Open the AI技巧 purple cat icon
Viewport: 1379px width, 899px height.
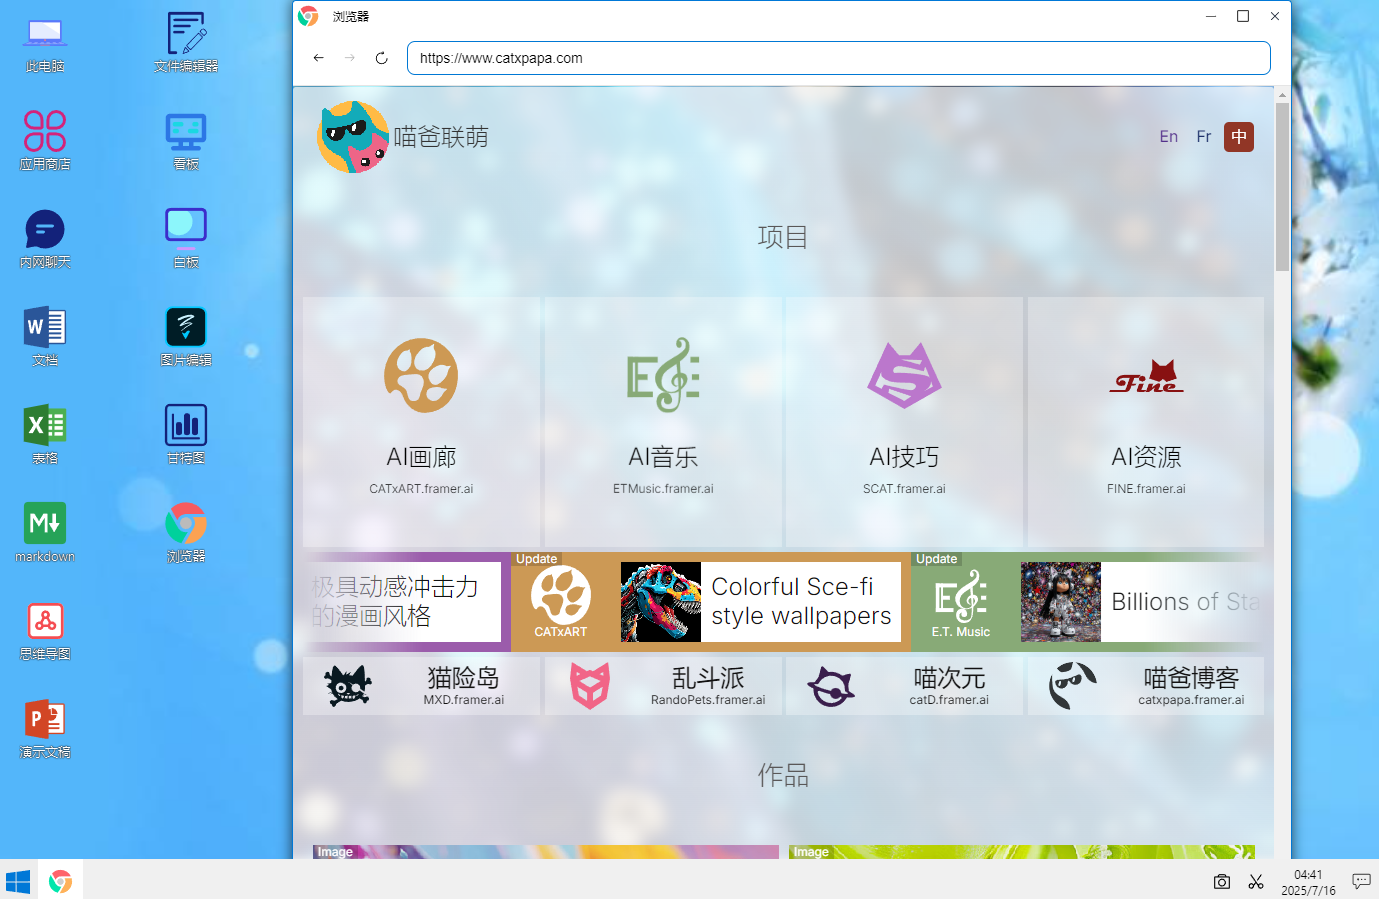[x=904, y=375]
